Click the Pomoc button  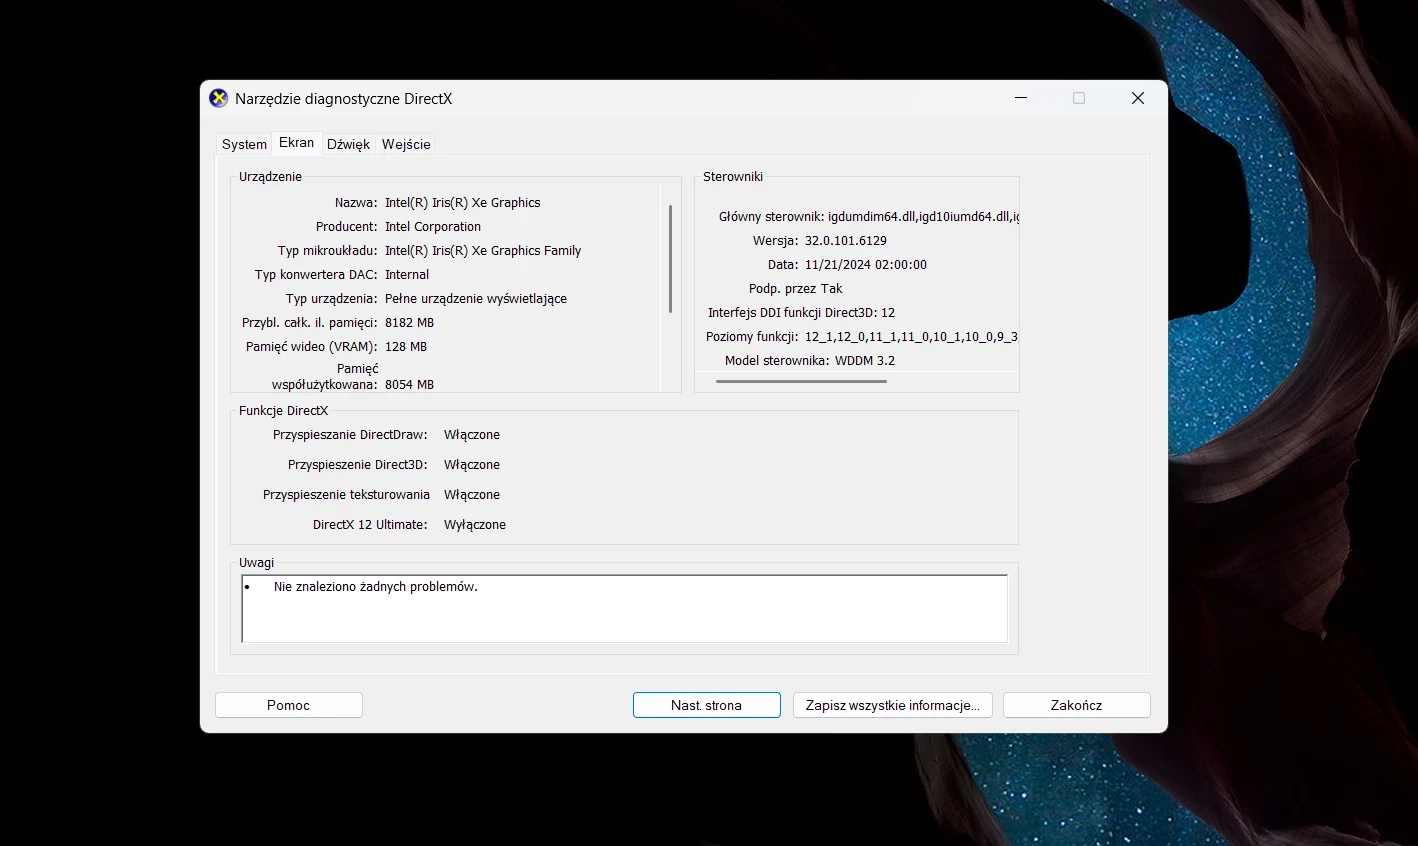point(289,705)
